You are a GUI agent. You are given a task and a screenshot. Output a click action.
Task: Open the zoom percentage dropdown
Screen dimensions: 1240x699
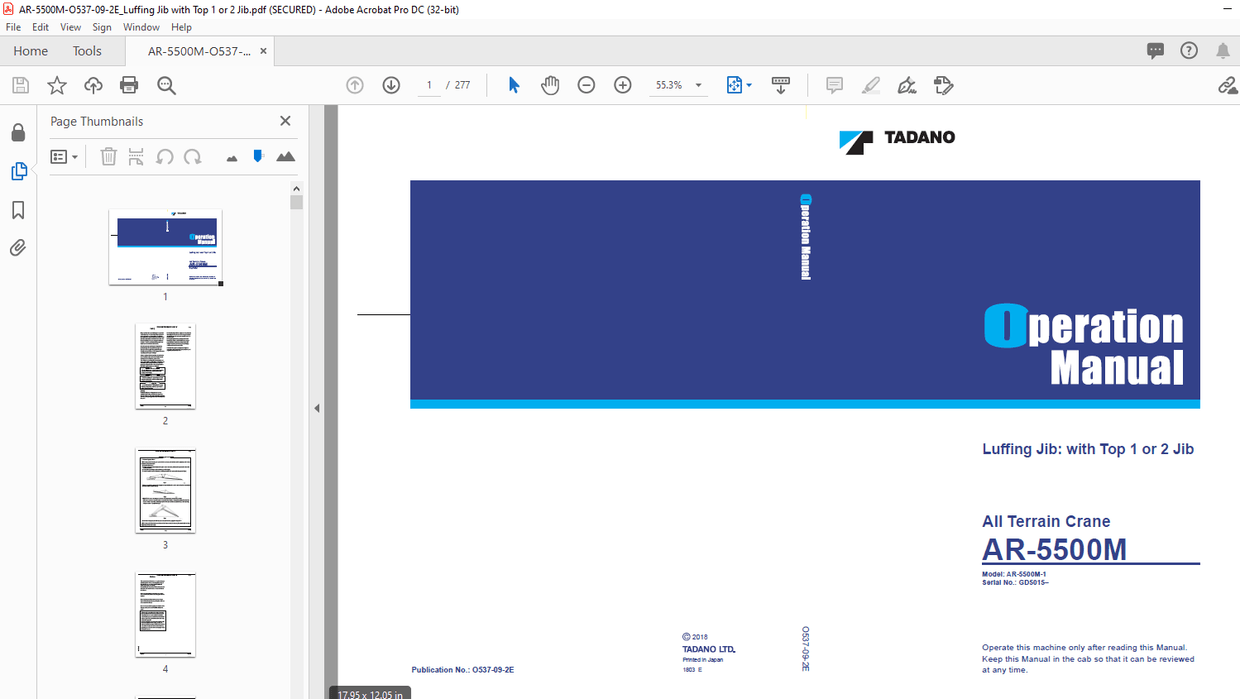click(x=697, y=85)
